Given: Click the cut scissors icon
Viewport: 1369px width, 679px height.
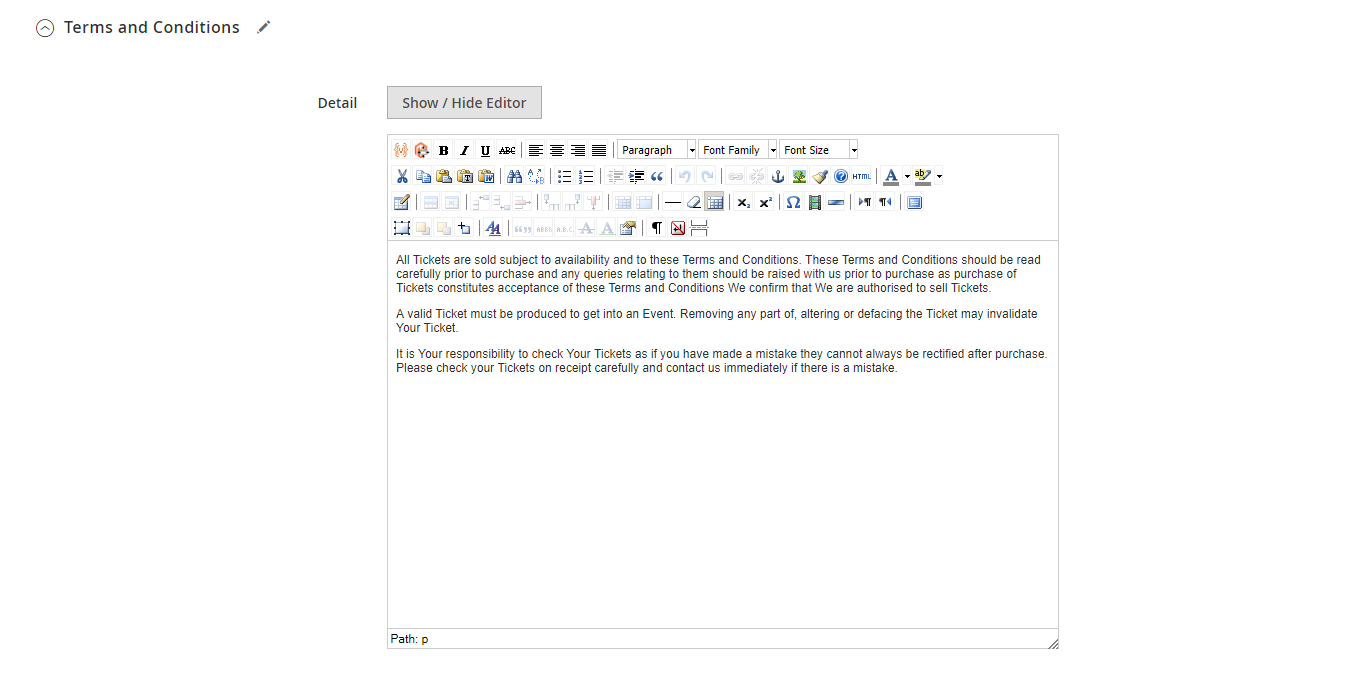Looking at the screenshot, I should tap(402, 176).
